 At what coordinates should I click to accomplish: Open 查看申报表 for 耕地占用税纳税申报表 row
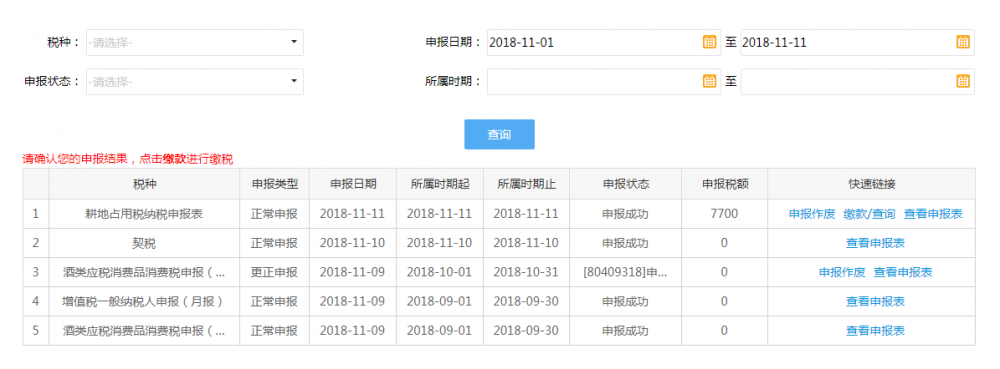(x=933, y=214)
